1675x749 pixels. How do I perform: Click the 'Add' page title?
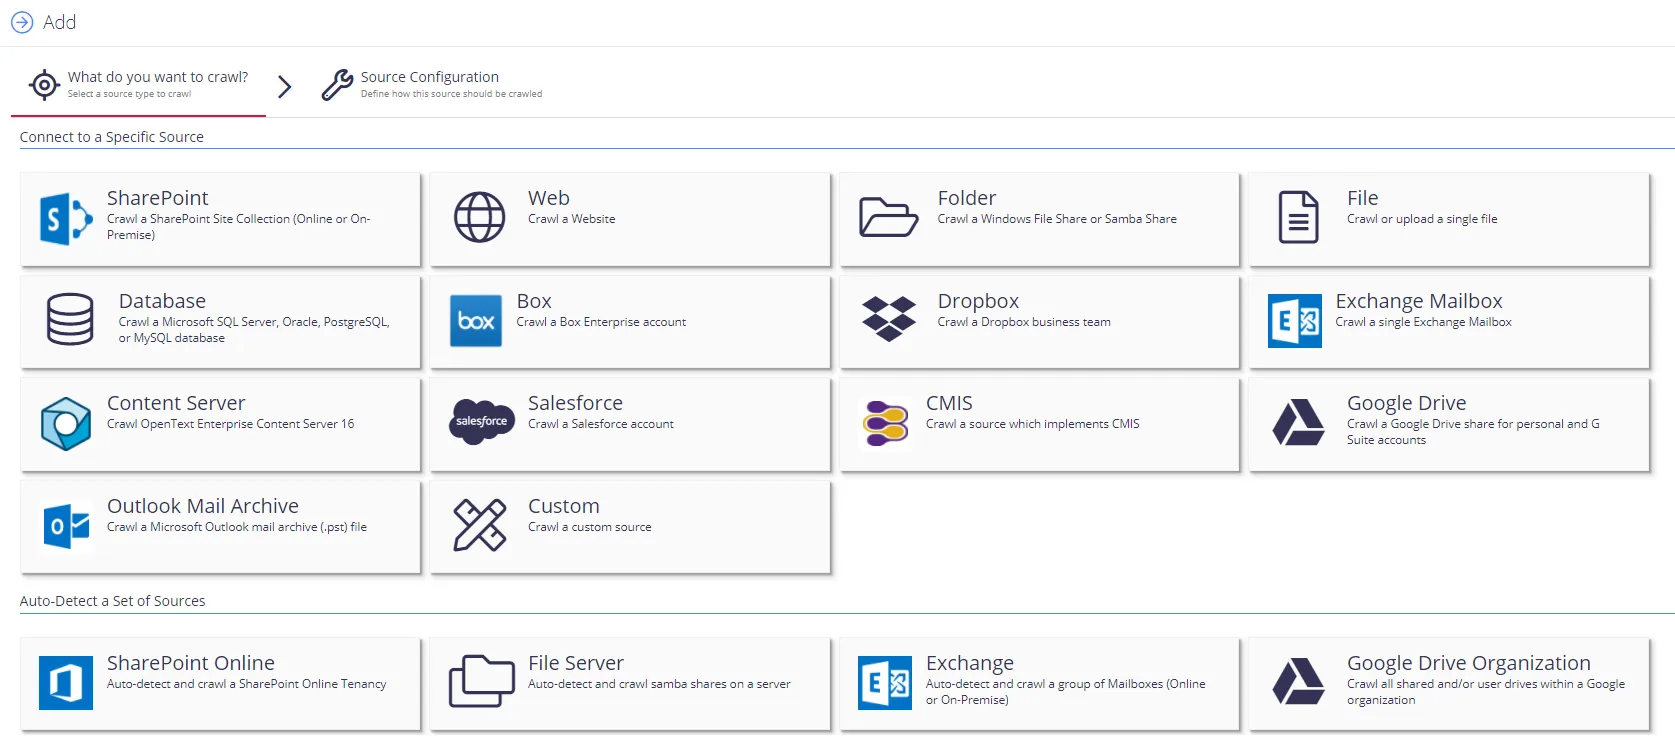point(60,22)
